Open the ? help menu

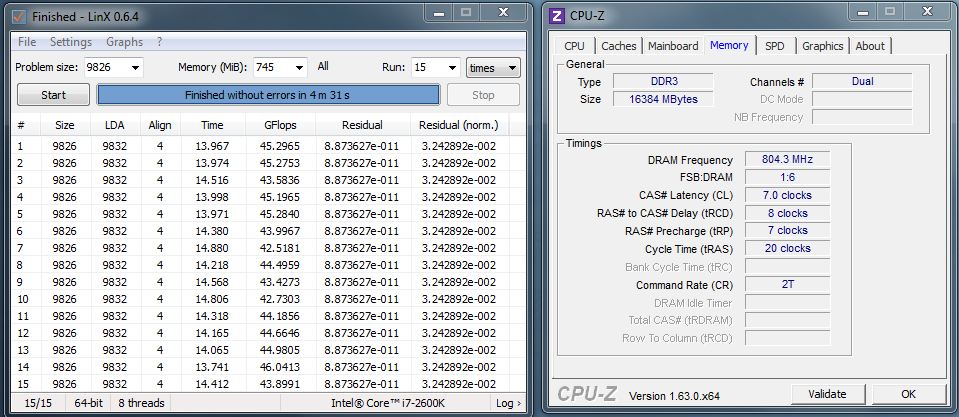tap(160, 42)
